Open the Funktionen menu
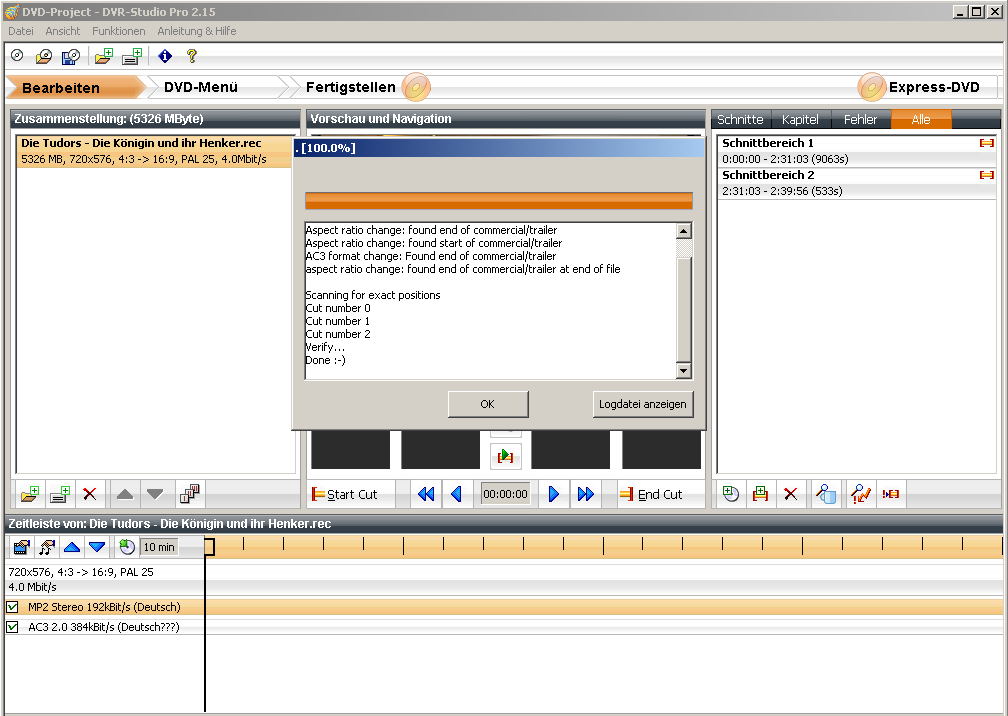Viewport: 1008px width, 716px height. click(118, 31)
